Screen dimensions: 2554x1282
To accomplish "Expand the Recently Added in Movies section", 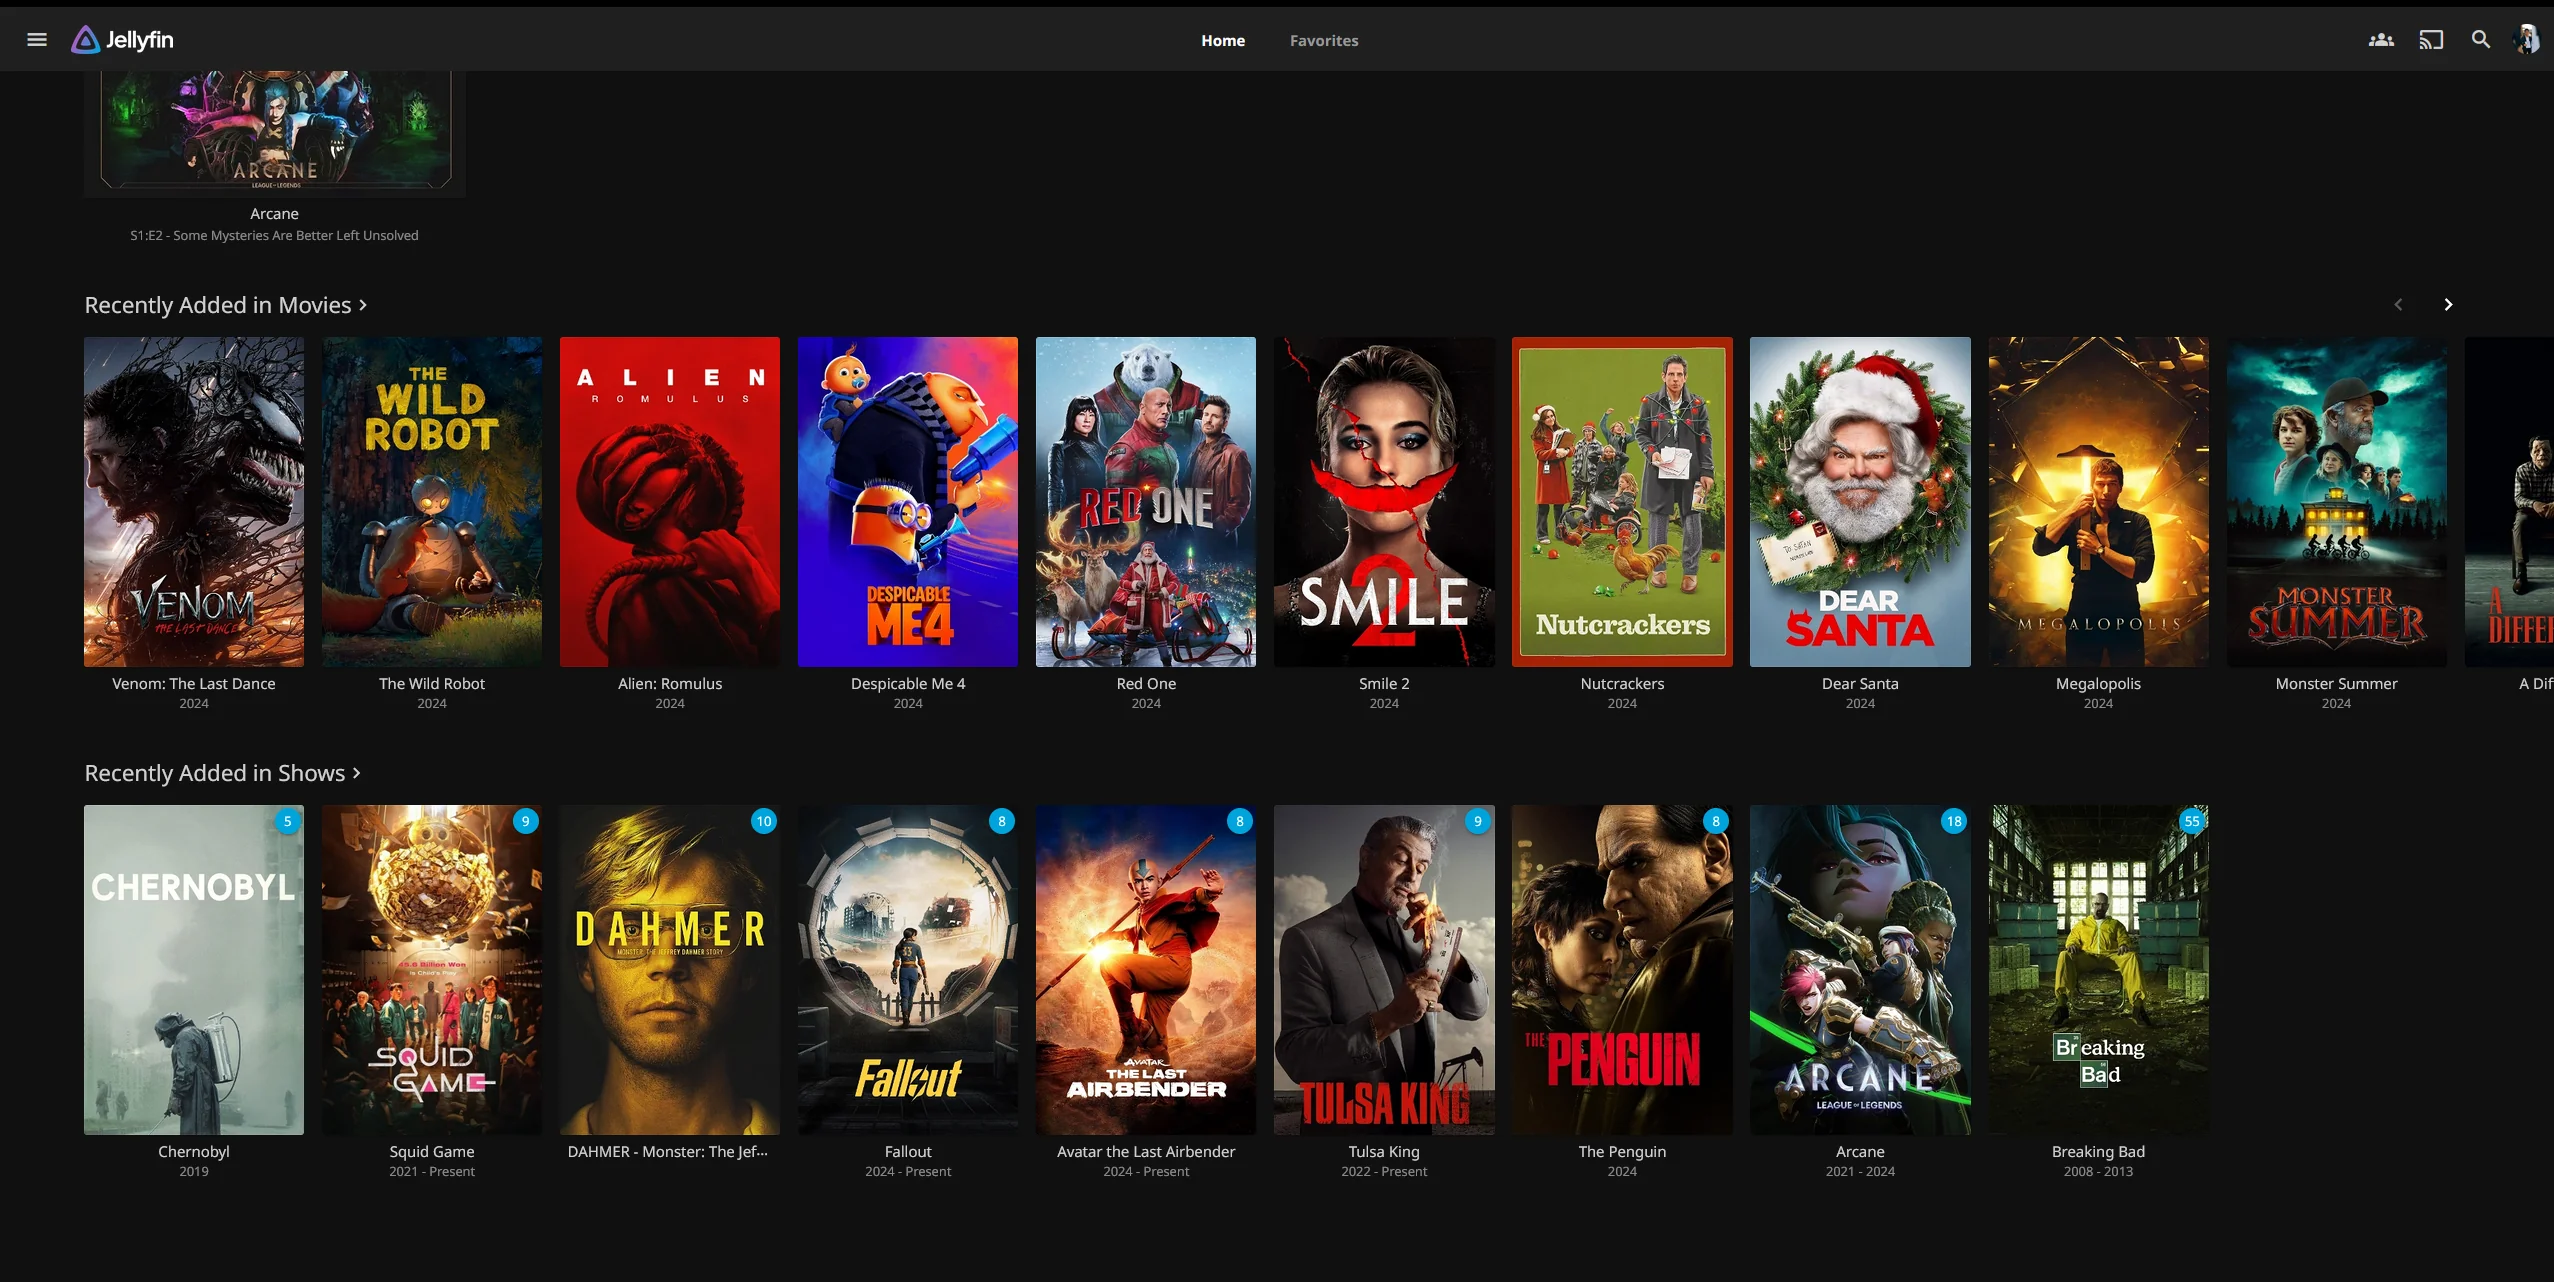I will 226,305.
